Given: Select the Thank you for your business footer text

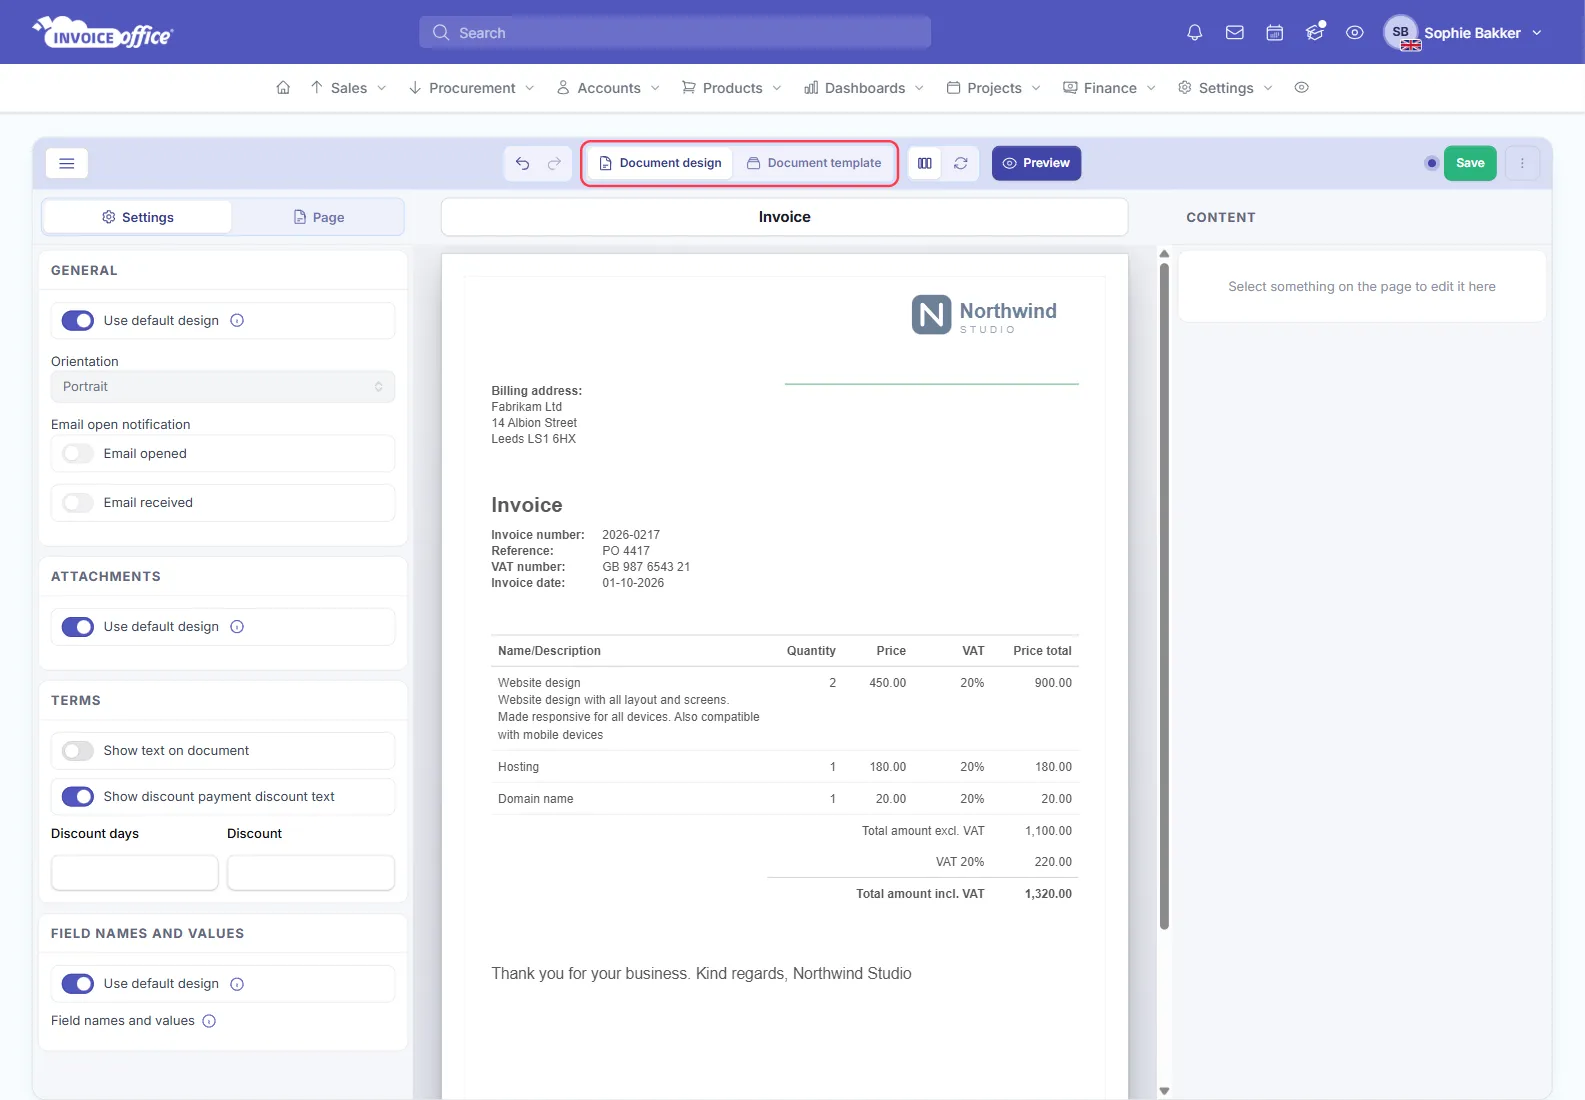Looking at the screenshot, I should pyautogui.click(x=701, y=974).
